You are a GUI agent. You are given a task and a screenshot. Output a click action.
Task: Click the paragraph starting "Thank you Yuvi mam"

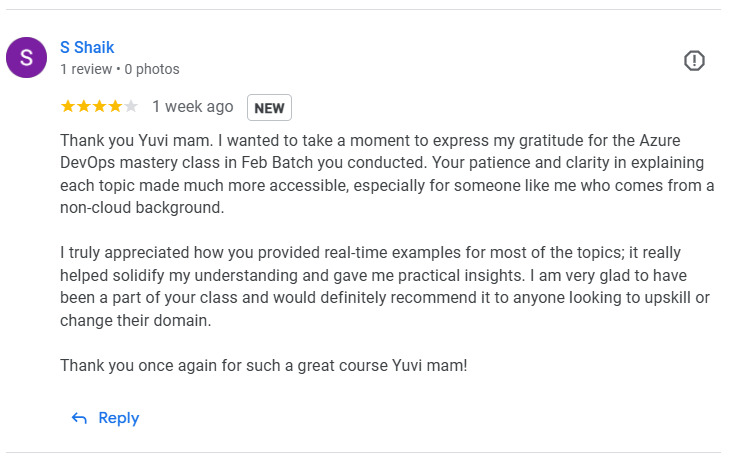[x=387, y=174]
